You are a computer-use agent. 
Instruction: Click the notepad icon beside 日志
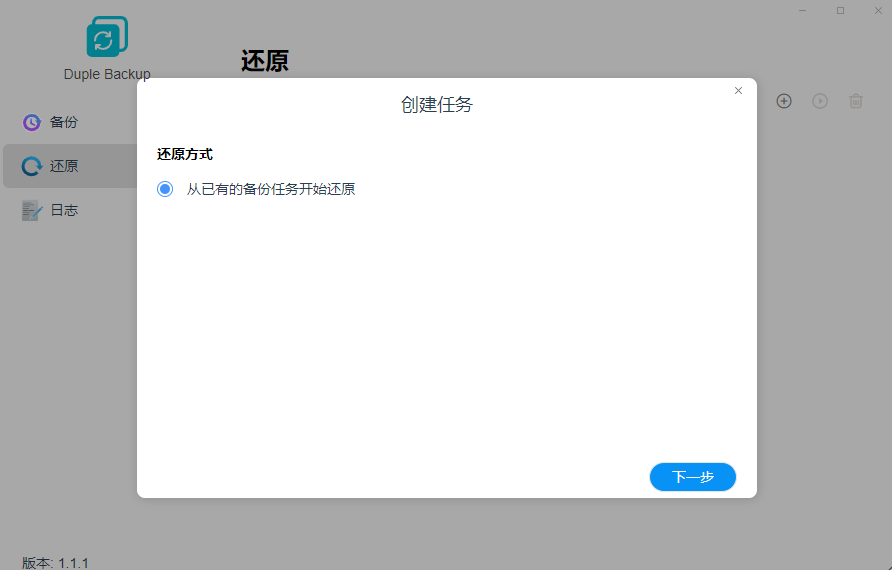coord(32,210)
